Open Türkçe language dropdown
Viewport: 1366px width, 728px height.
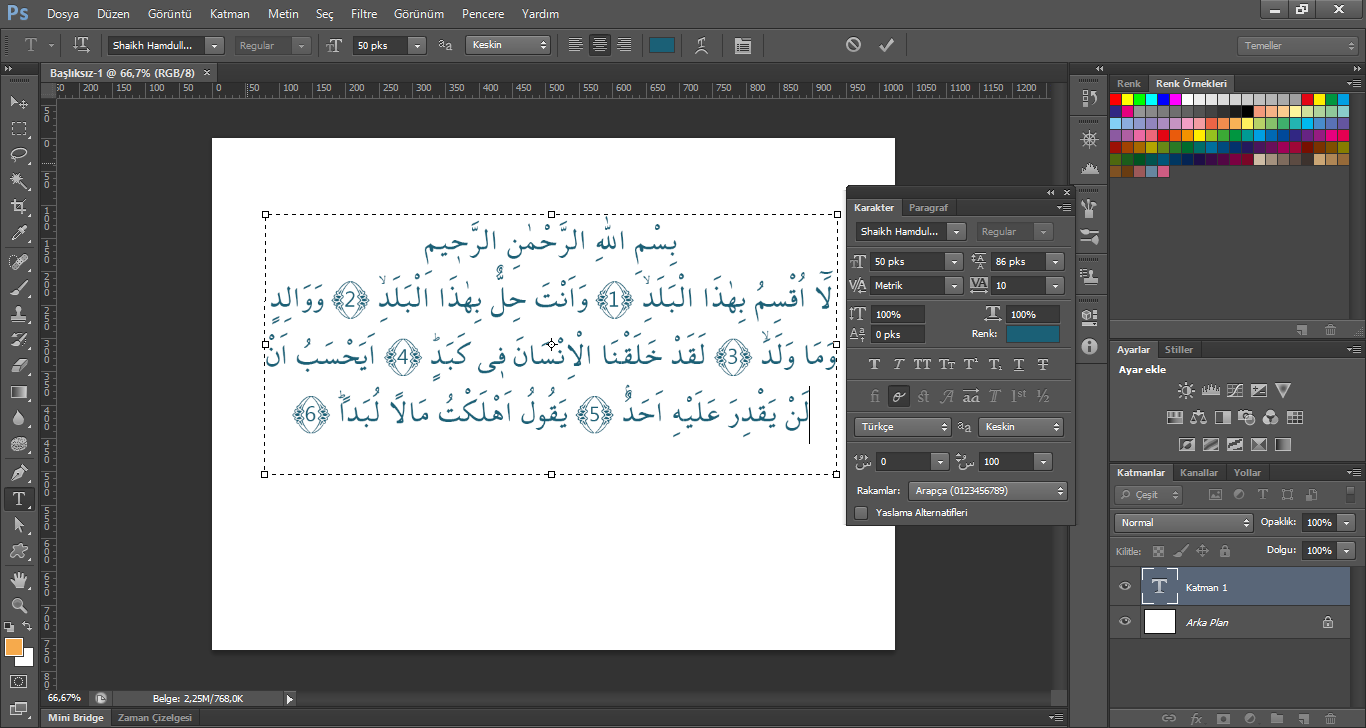click(903, 427)
